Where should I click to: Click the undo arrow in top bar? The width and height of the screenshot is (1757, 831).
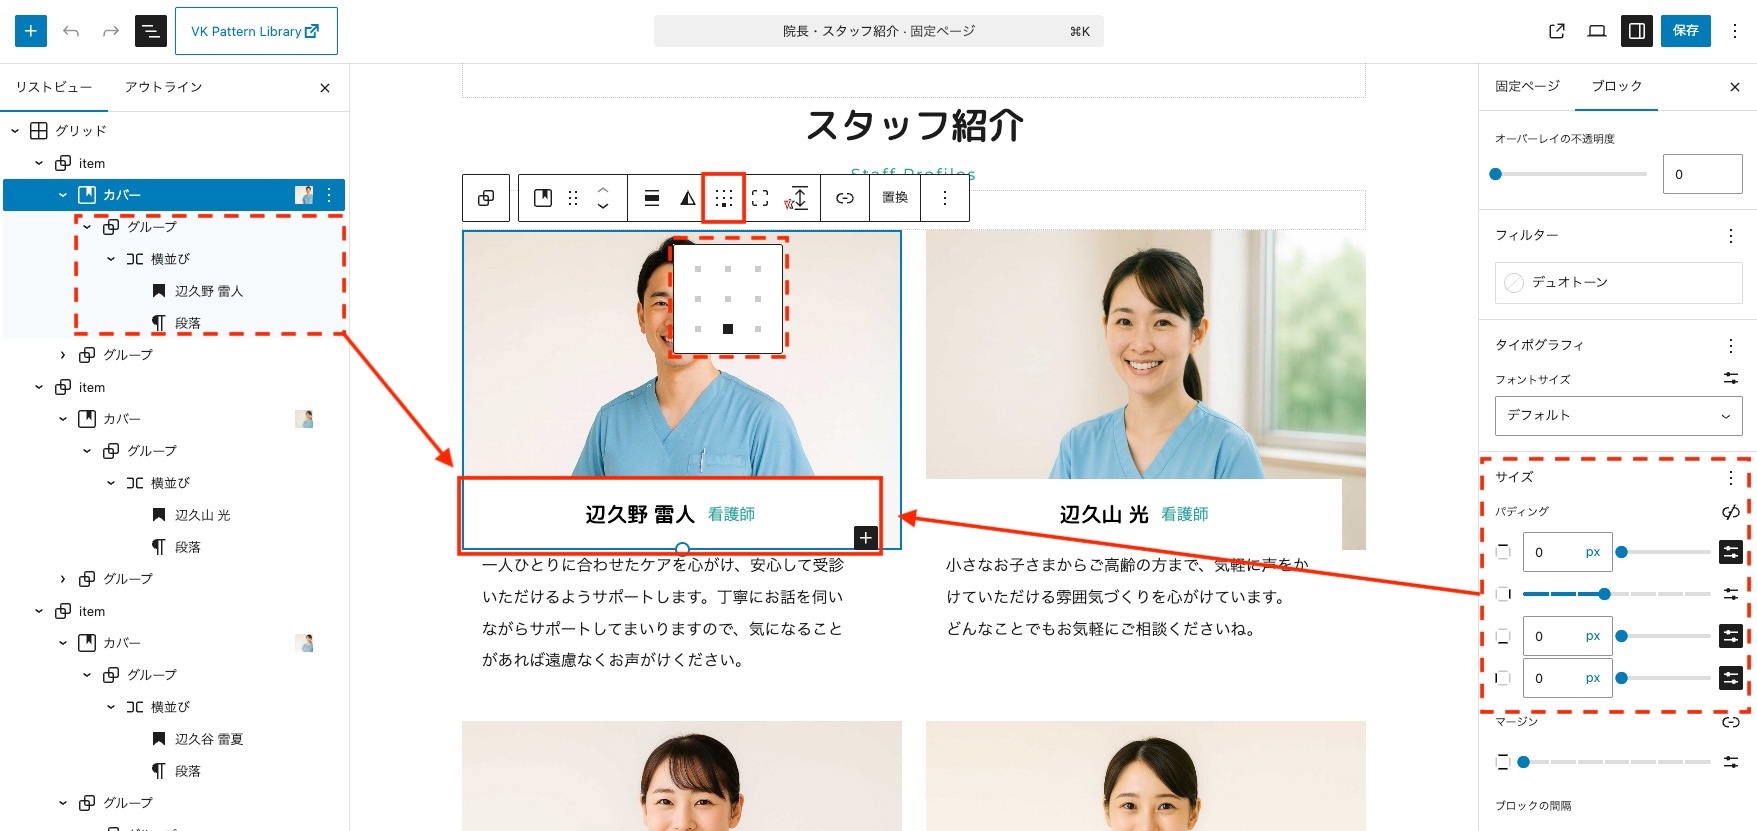click(71, 31)
